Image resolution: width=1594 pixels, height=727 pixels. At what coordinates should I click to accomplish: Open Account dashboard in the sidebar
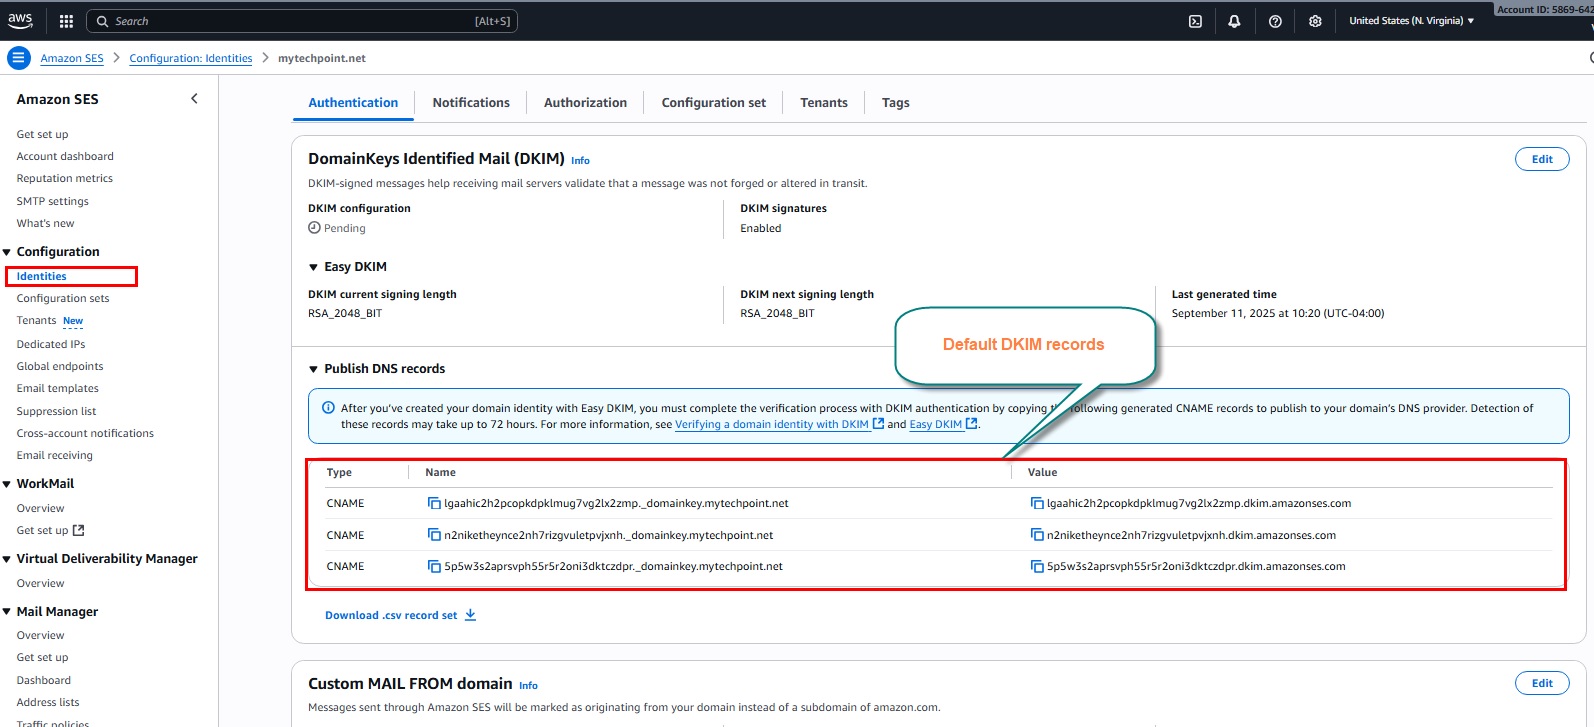[65, 156]
